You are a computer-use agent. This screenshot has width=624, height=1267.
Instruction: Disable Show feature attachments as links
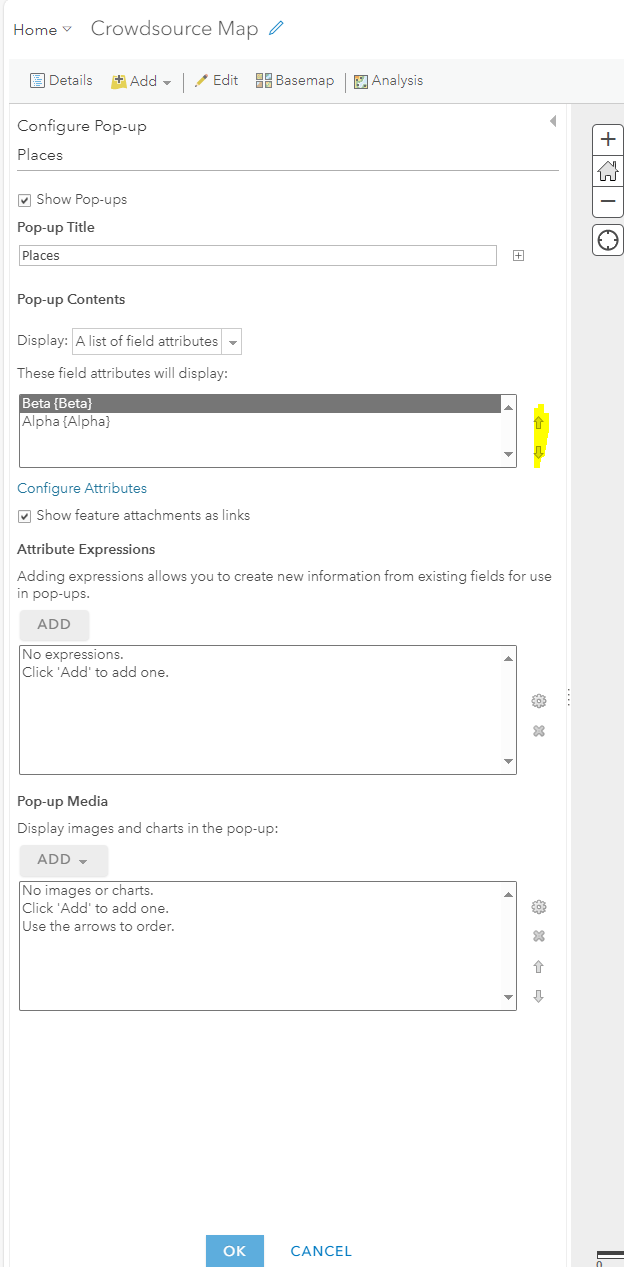[x=24, y=515]
